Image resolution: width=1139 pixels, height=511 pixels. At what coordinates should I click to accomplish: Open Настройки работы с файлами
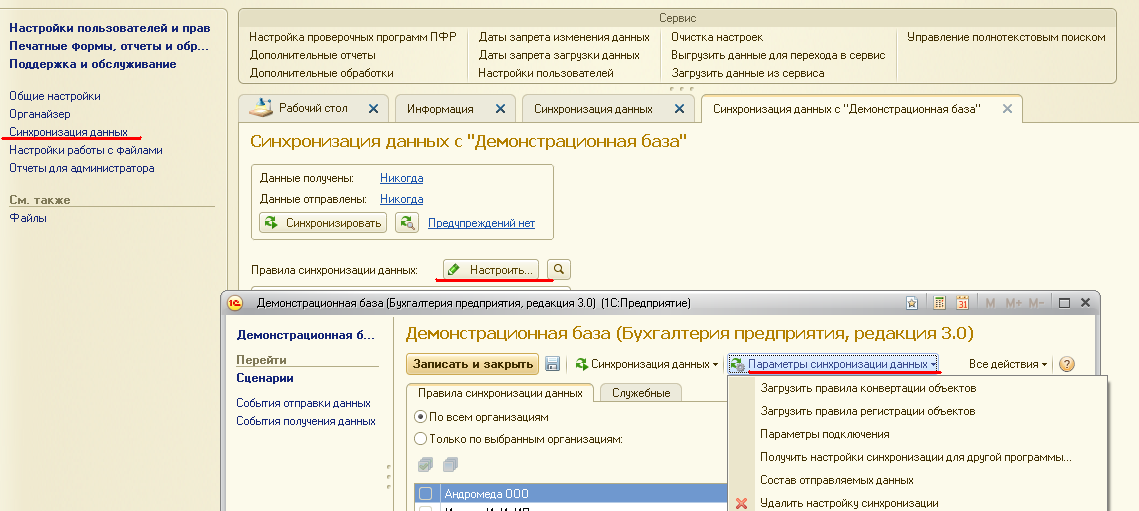(x=86, y=150)
